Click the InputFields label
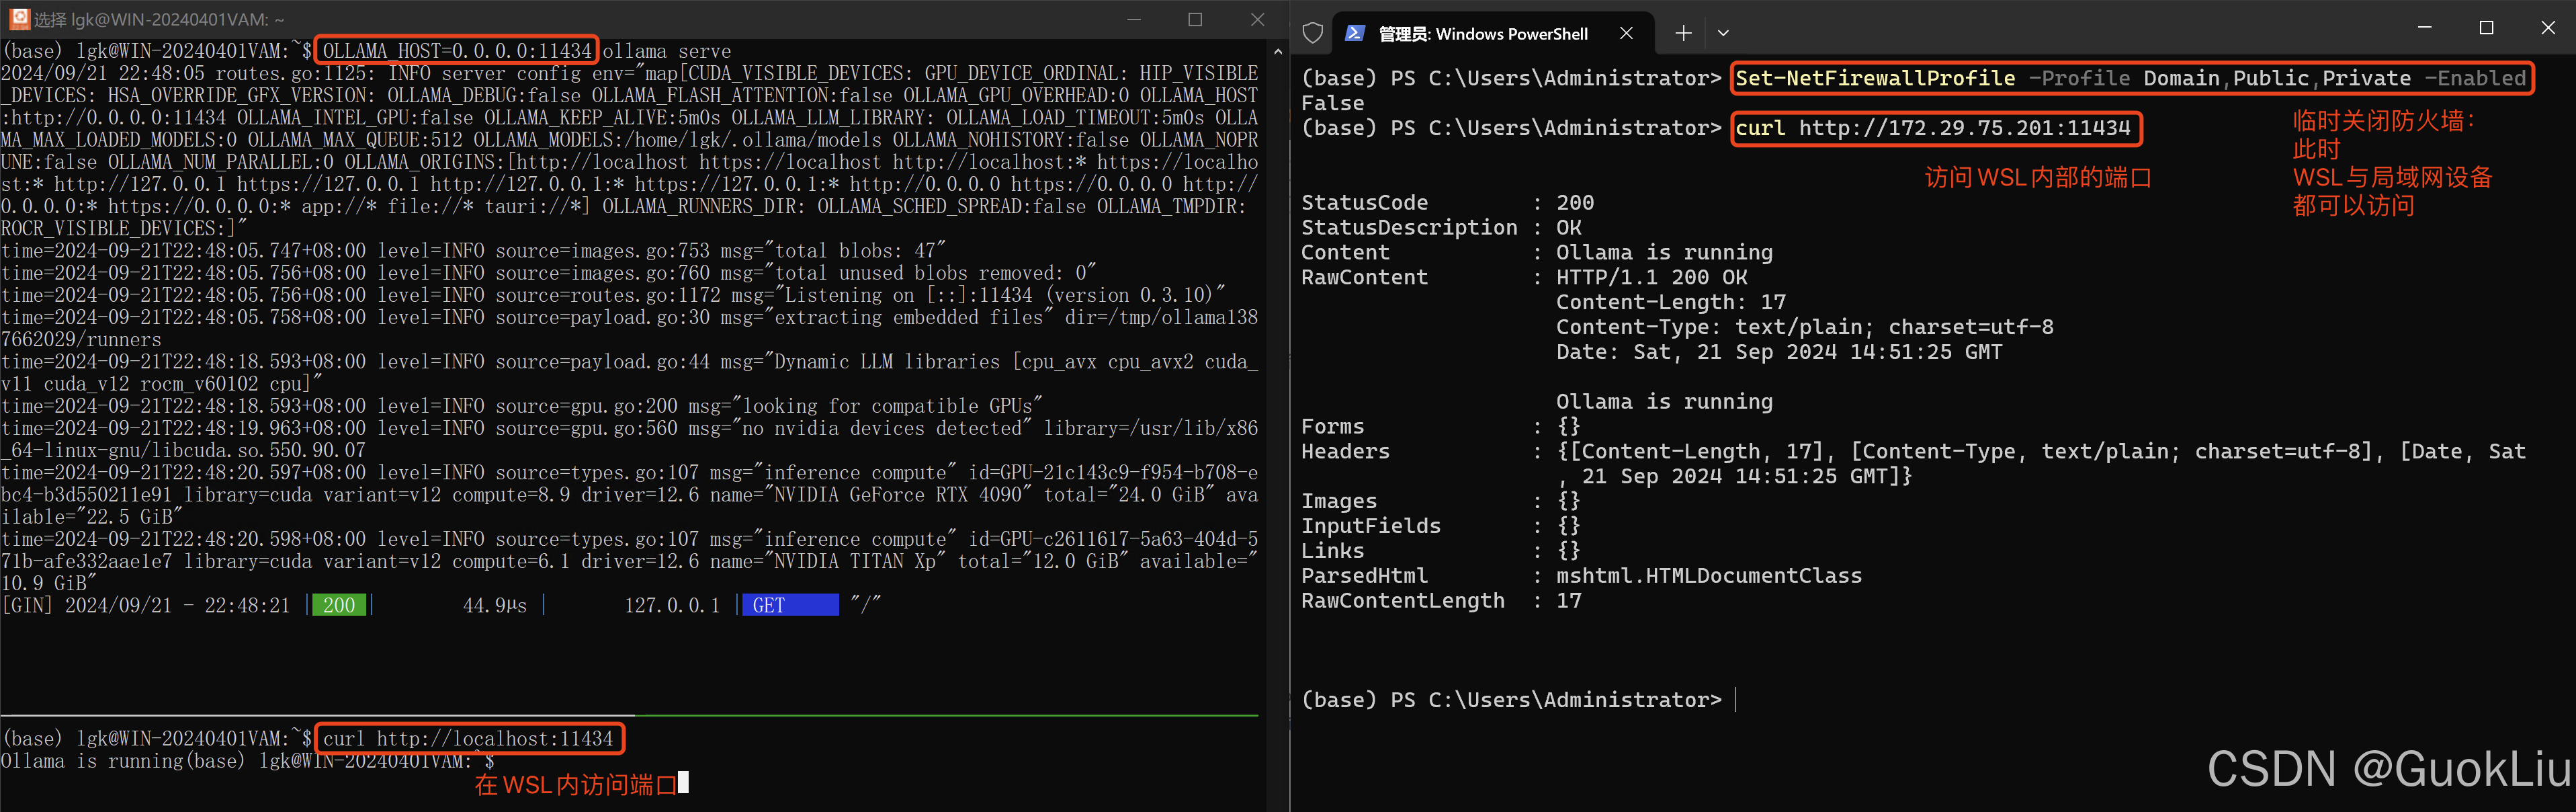Image resolution: width=2576 pixels, height=812 pixels. (1370, 526)
